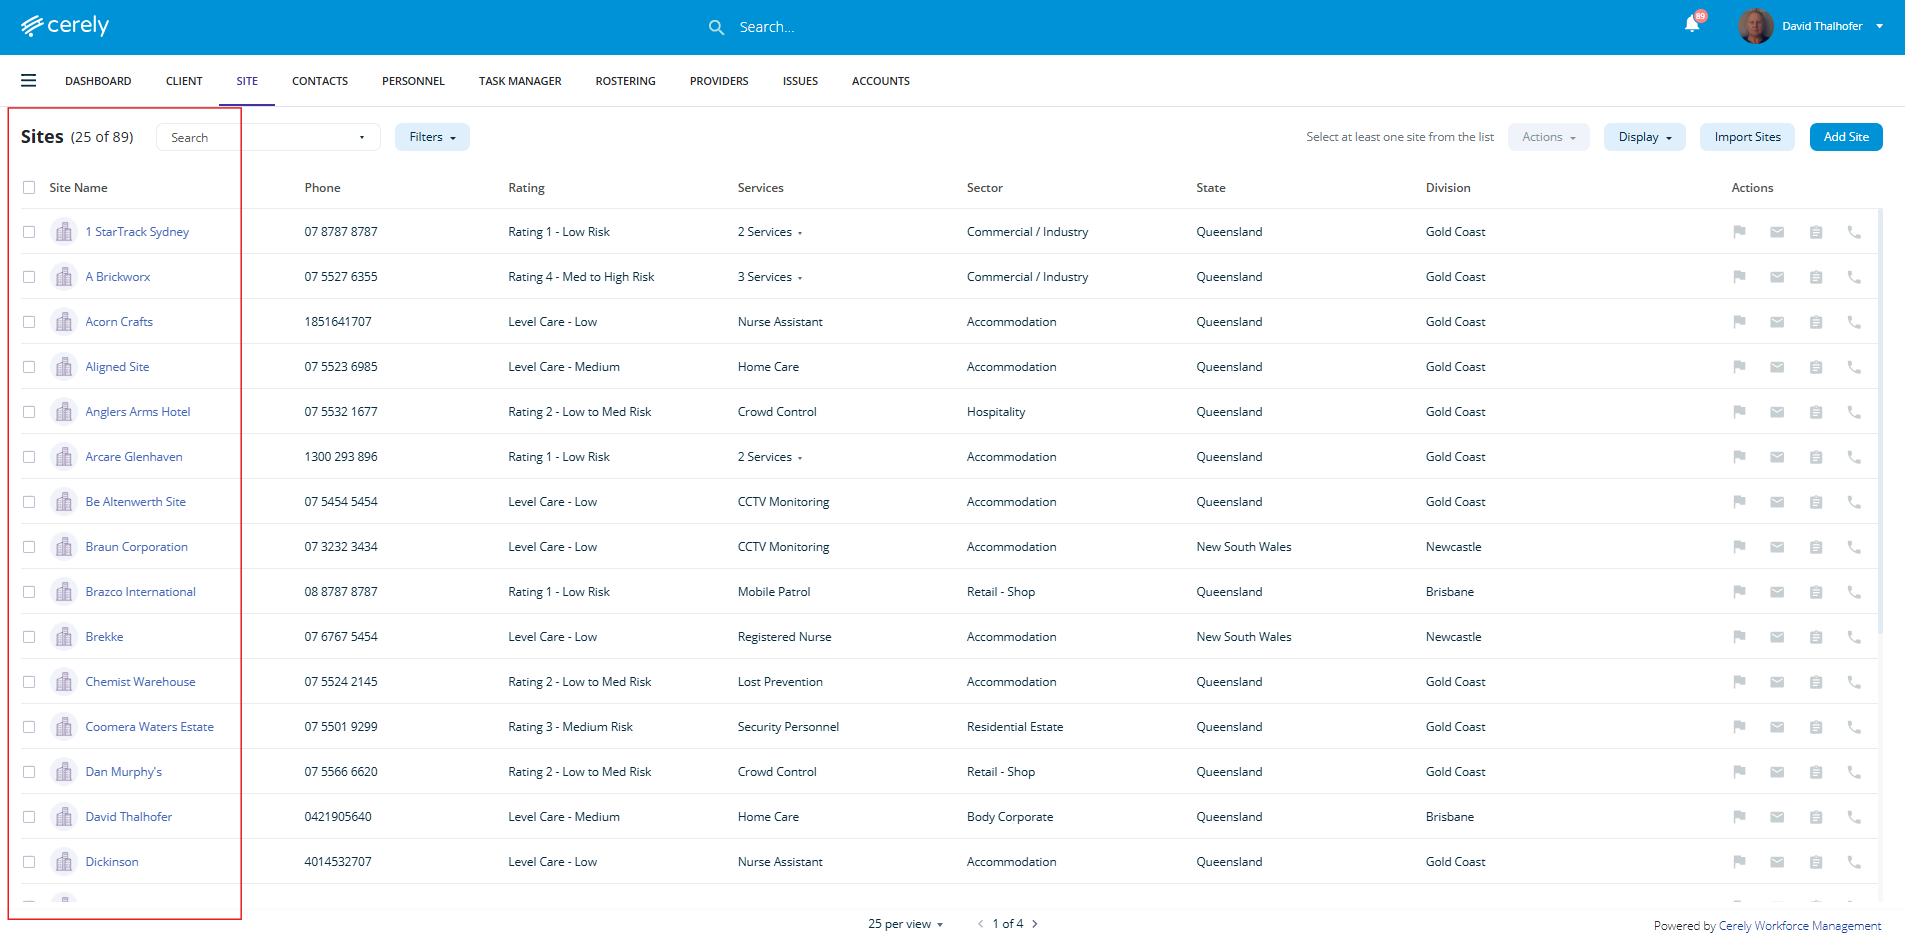This screenshot has height=937, width=1905.
Task: Click the Add Site button
Action: [x=1846, y=137]
